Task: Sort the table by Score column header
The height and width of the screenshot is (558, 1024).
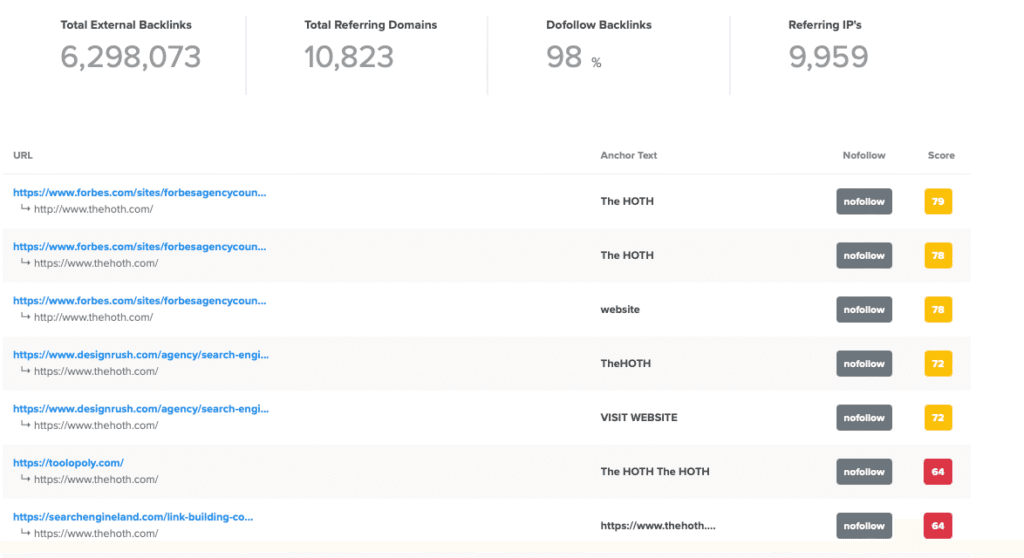Action: pyautogui.click(x=940, y=155)
